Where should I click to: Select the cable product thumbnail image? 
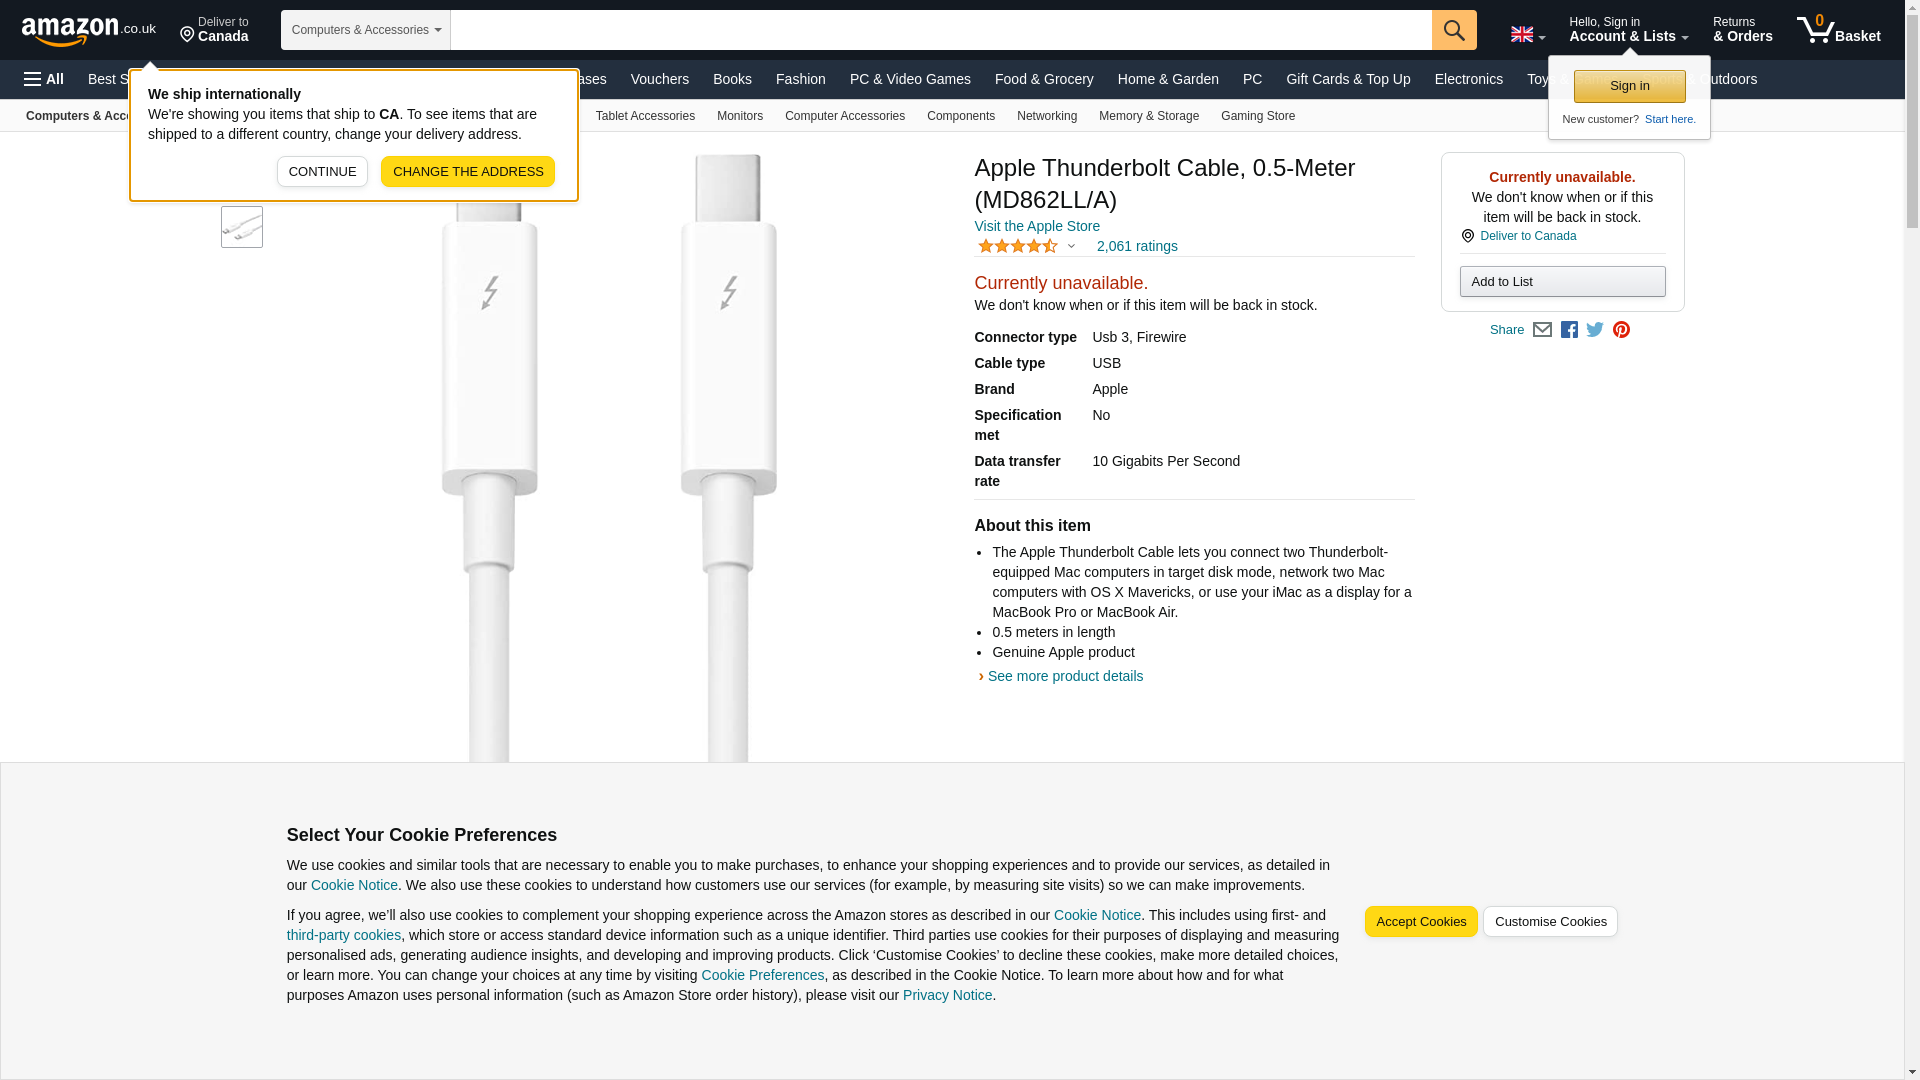(242, 228)
